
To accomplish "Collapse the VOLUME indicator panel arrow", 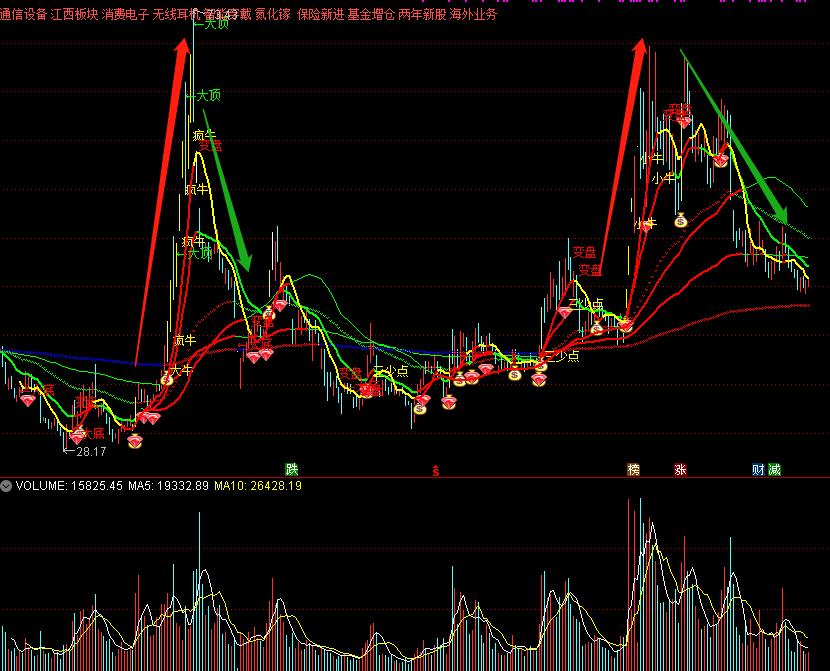I will pos(7,486).
